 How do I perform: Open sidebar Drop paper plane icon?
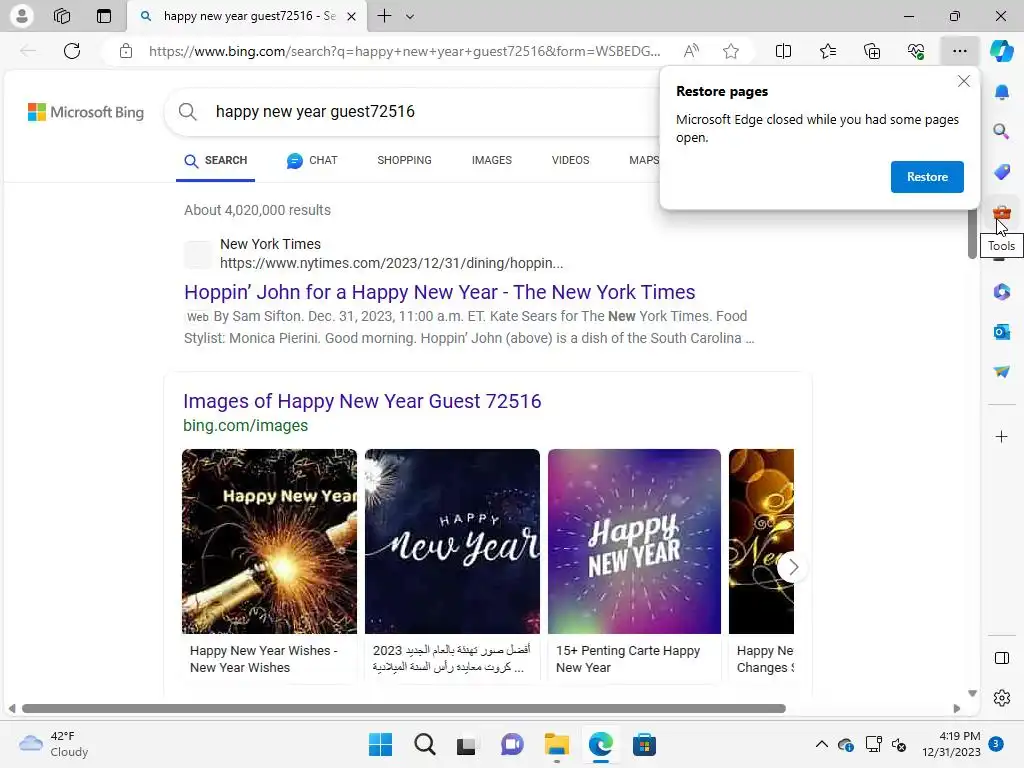pos(1001,372)
